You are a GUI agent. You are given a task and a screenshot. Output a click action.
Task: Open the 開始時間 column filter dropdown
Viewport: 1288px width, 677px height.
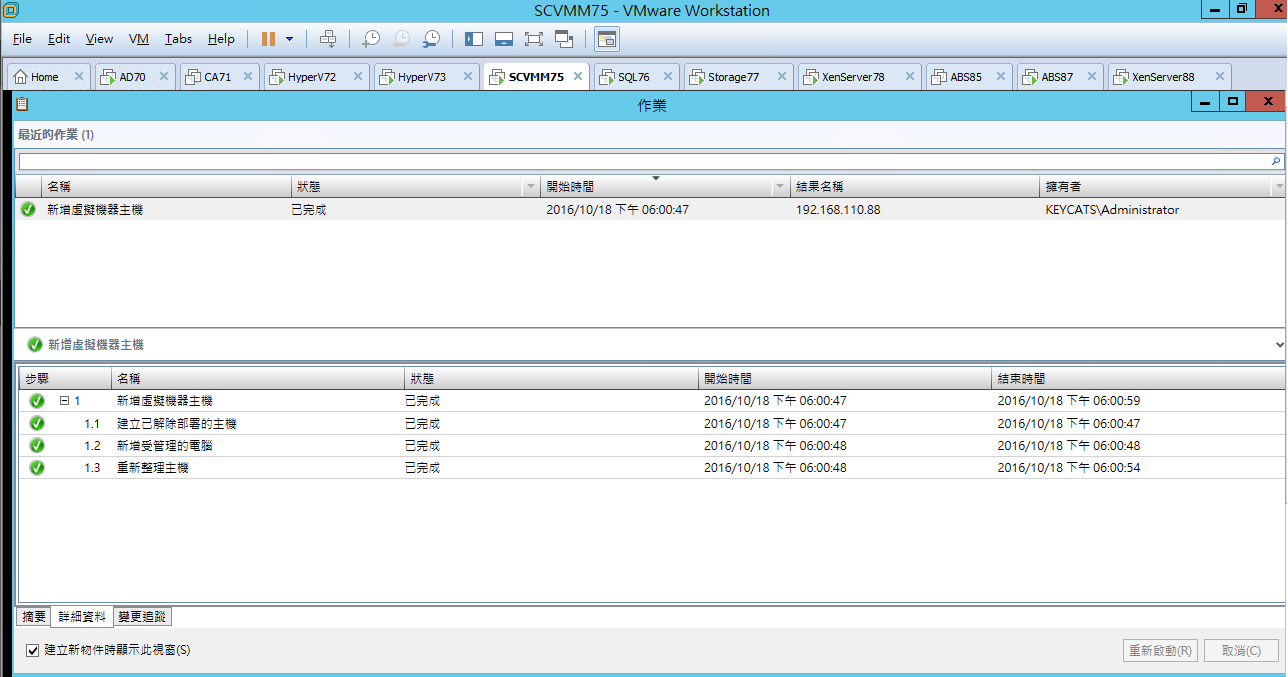(779, 187)
